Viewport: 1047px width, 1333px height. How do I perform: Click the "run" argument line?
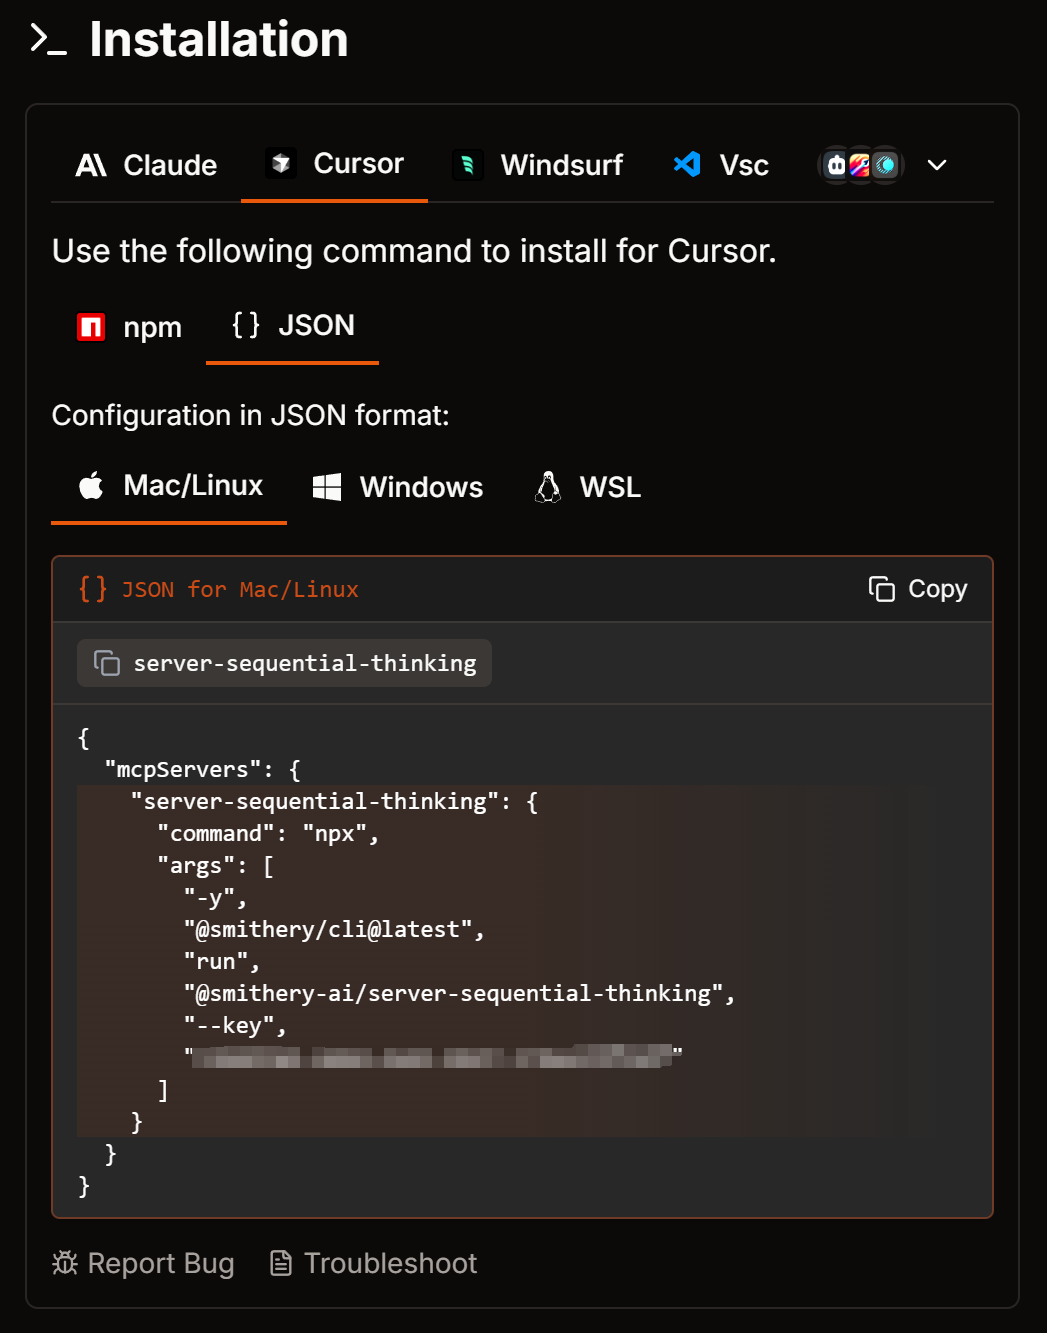point(221,962)
